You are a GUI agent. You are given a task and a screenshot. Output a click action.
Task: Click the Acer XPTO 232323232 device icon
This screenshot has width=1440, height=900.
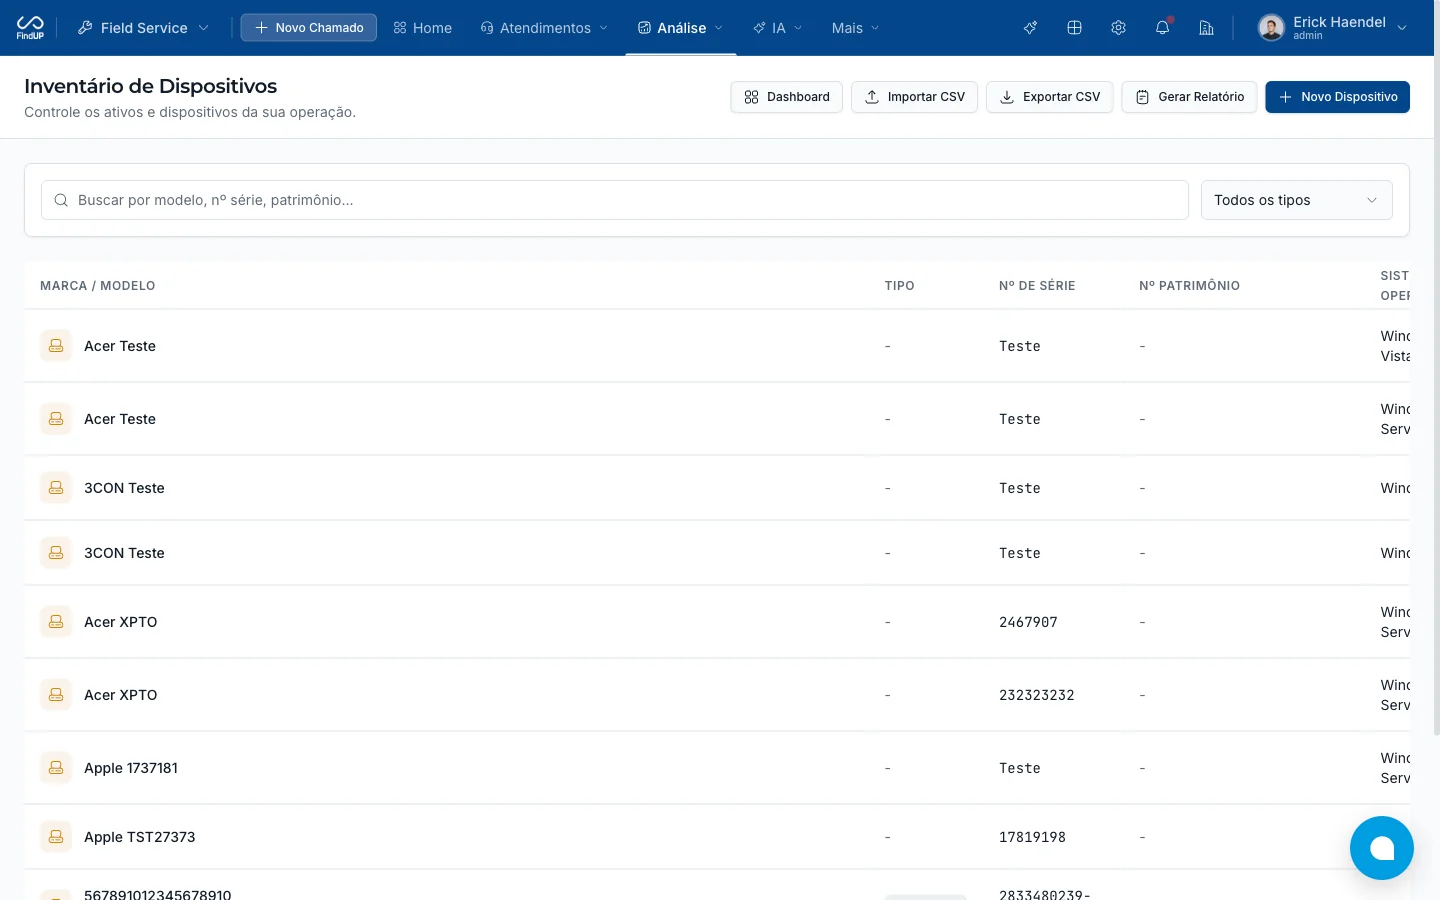point(56,695)
